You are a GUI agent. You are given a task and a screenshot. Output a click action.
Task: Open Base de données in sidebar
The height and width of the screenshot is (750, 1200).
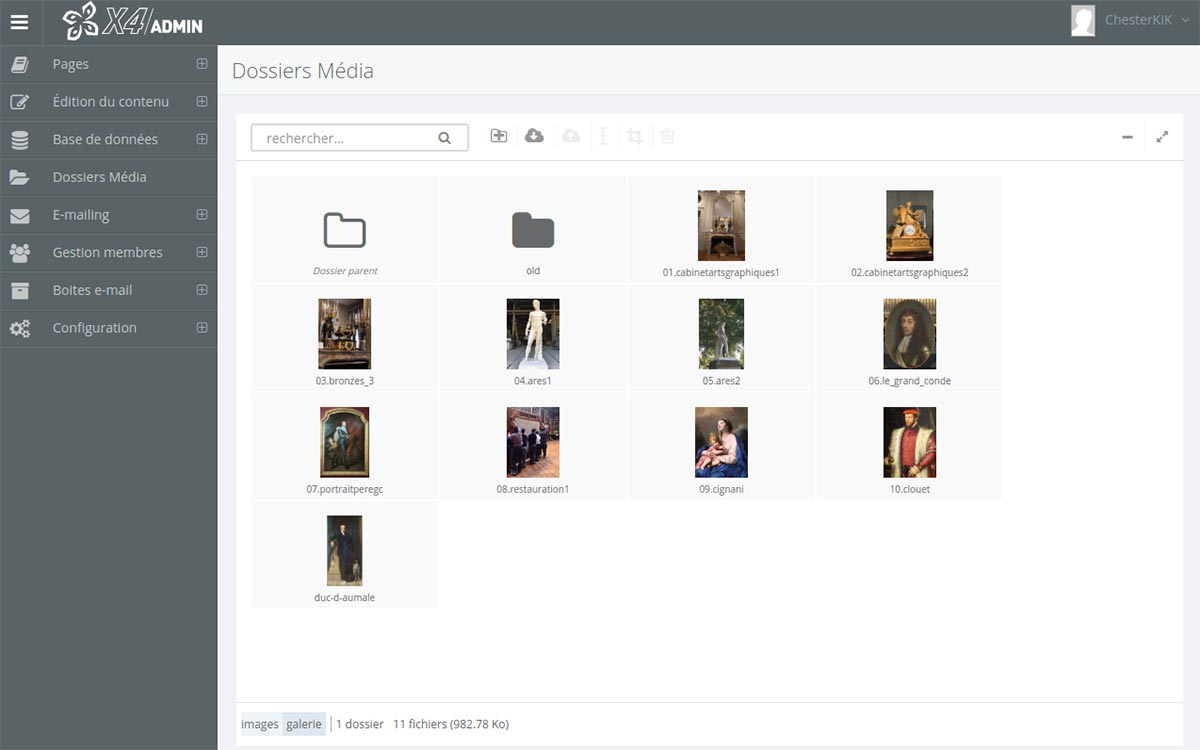[x=108, y=140]
